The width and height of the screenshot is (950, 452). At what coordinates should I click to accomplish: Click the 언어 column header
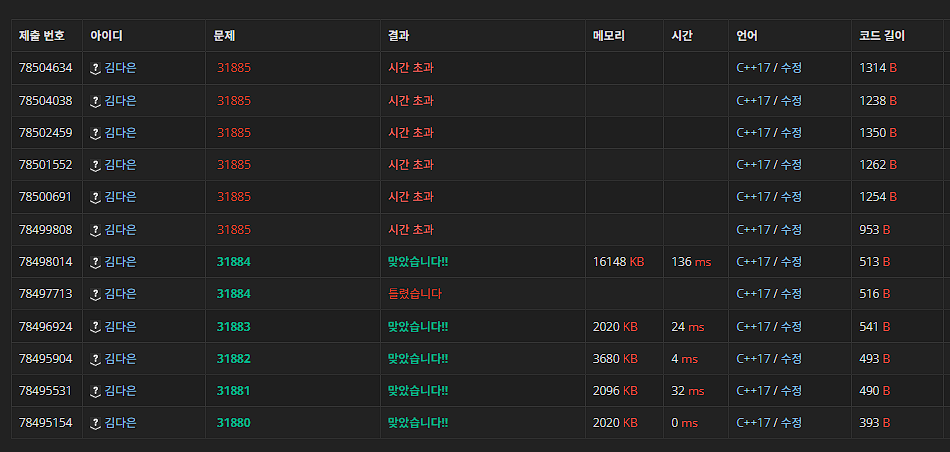(x=747, y=36)
